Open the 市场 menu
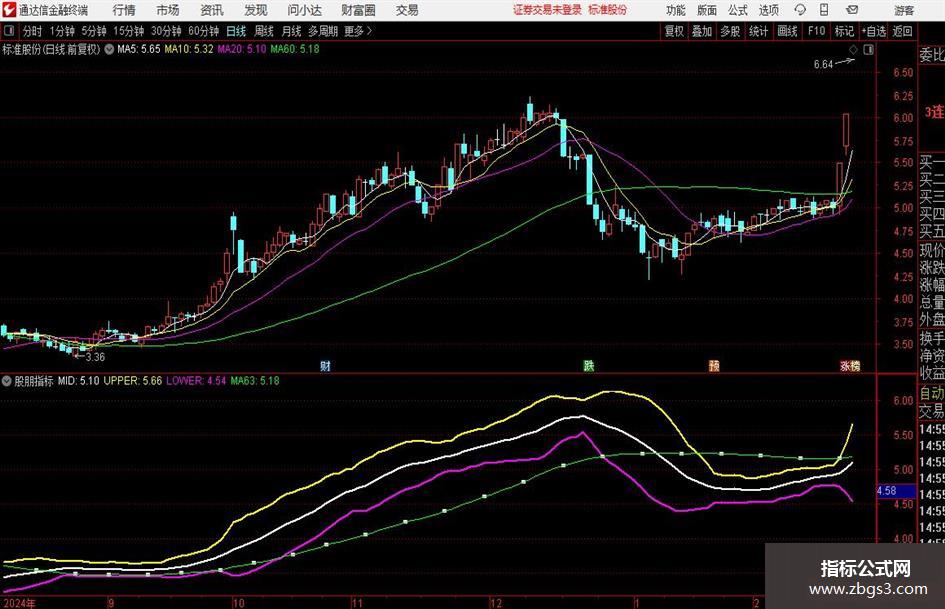The image size is (945, 609). pos(168,10)
